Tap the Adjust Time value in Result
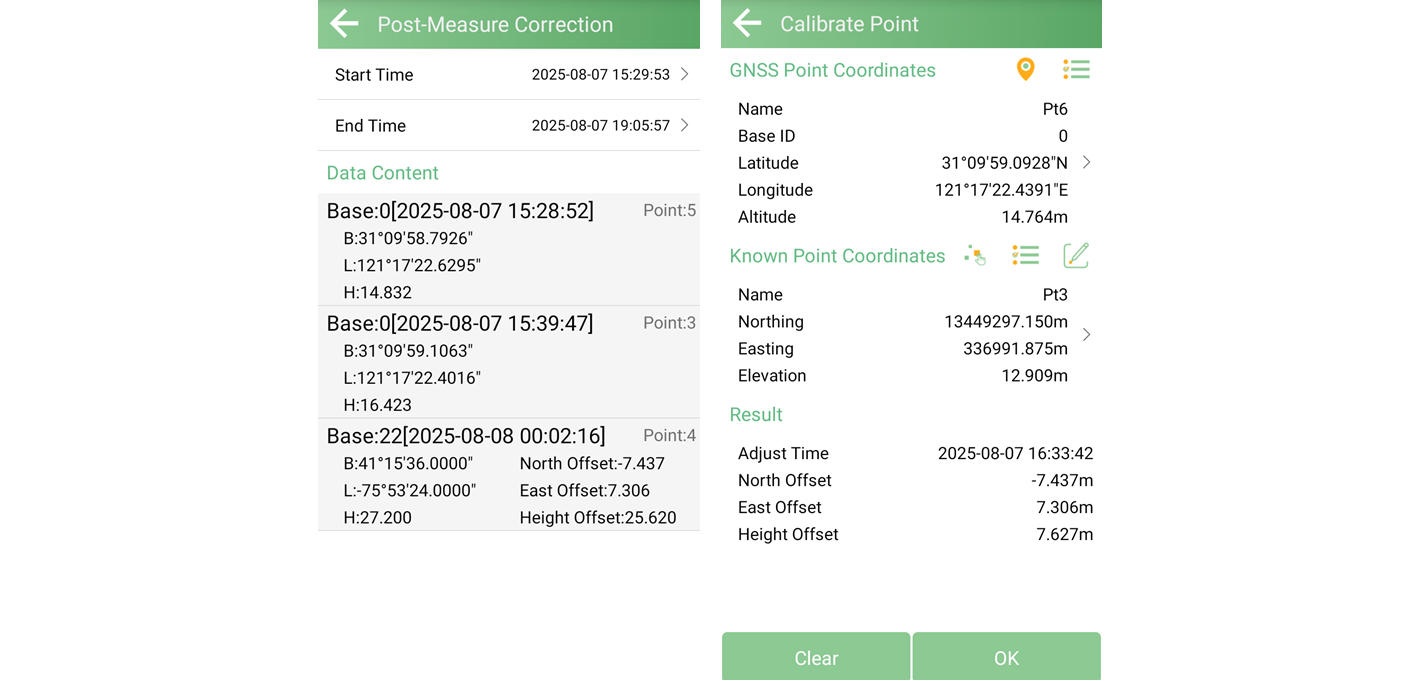This screenshot has width=1420, height=681. (x=1015, y=453)
